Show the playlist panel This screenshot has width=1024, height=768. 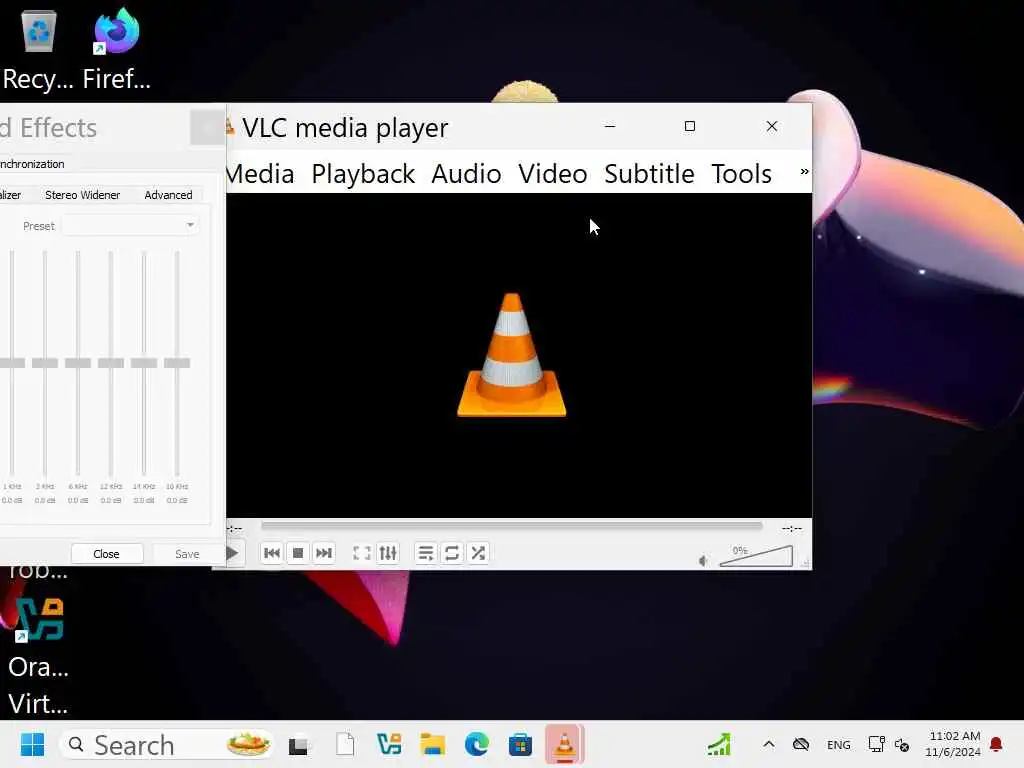426,553
